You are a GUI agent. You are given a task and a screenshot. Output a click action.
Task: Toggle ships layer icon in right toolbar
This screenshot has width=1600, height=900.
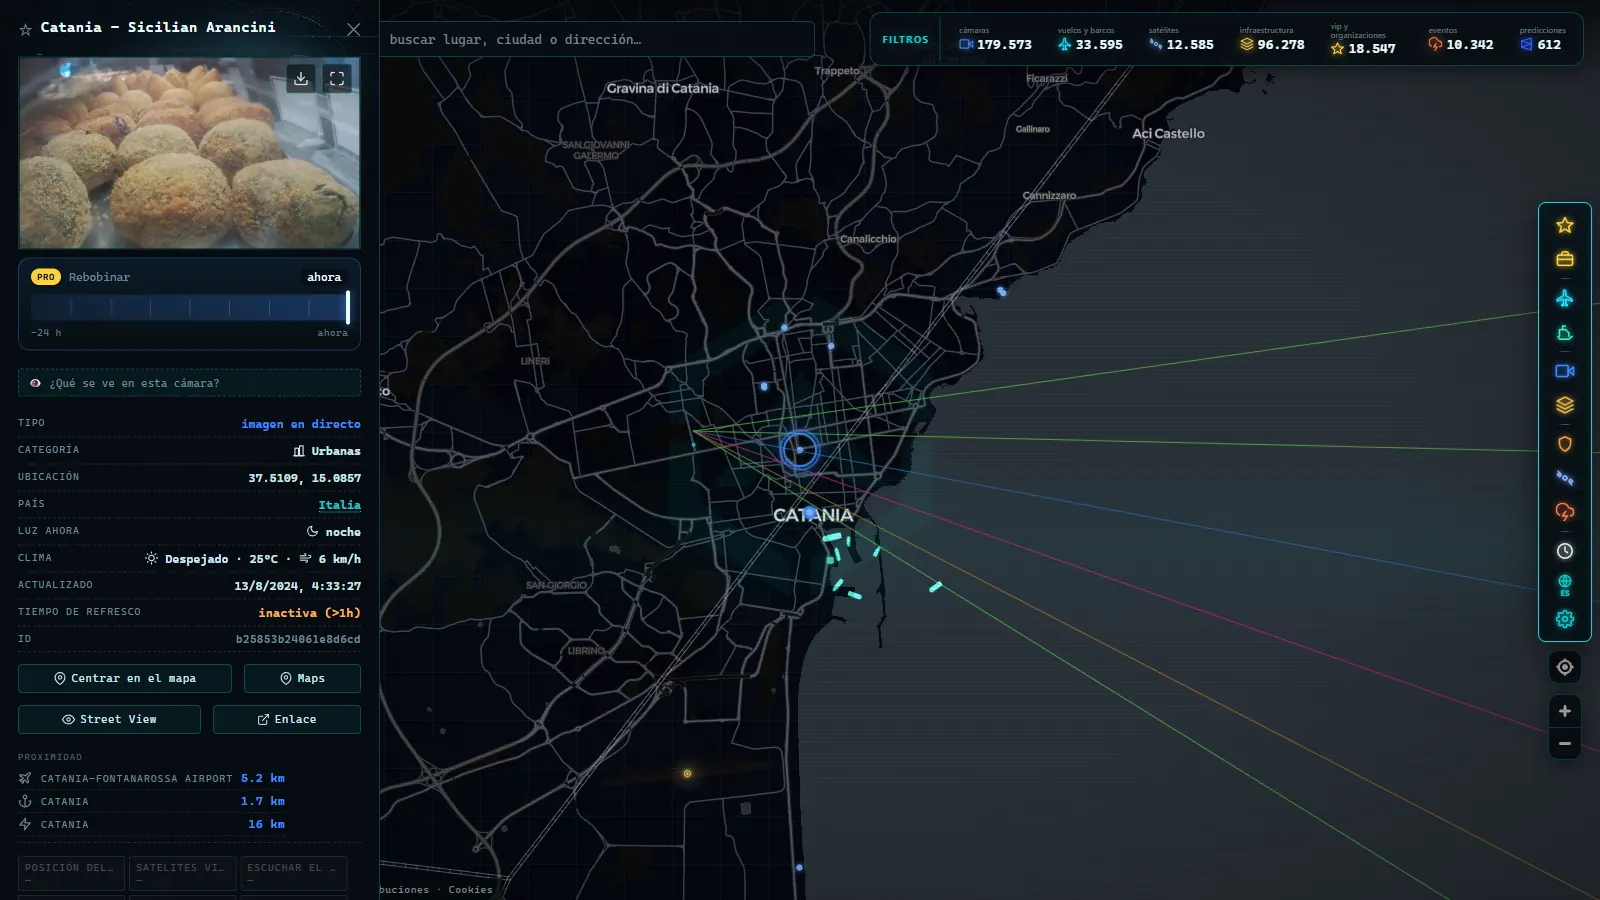[1565, 334]
